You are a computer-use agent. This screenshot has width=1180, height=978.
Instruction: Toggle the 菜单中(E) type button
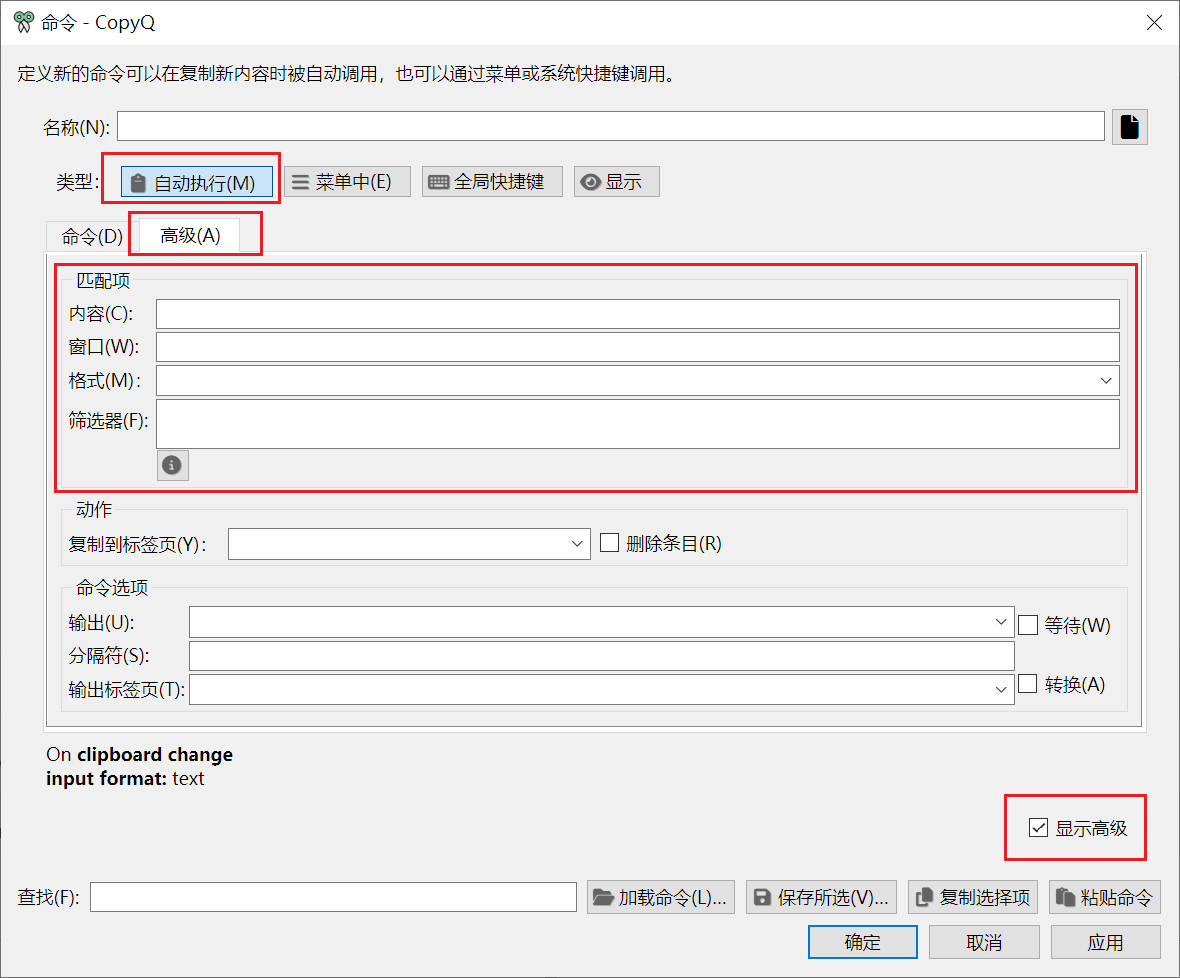click(347, 182)
